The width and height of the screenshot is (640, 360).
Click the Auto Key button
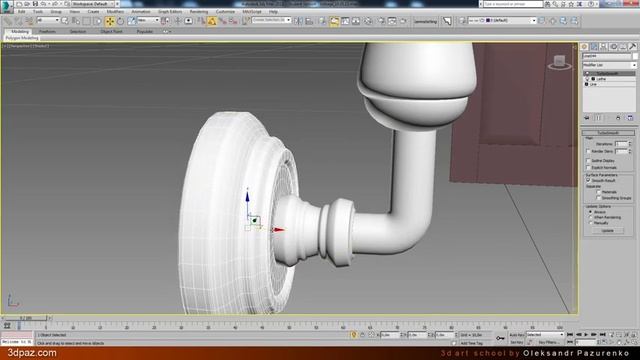[516, 335]
